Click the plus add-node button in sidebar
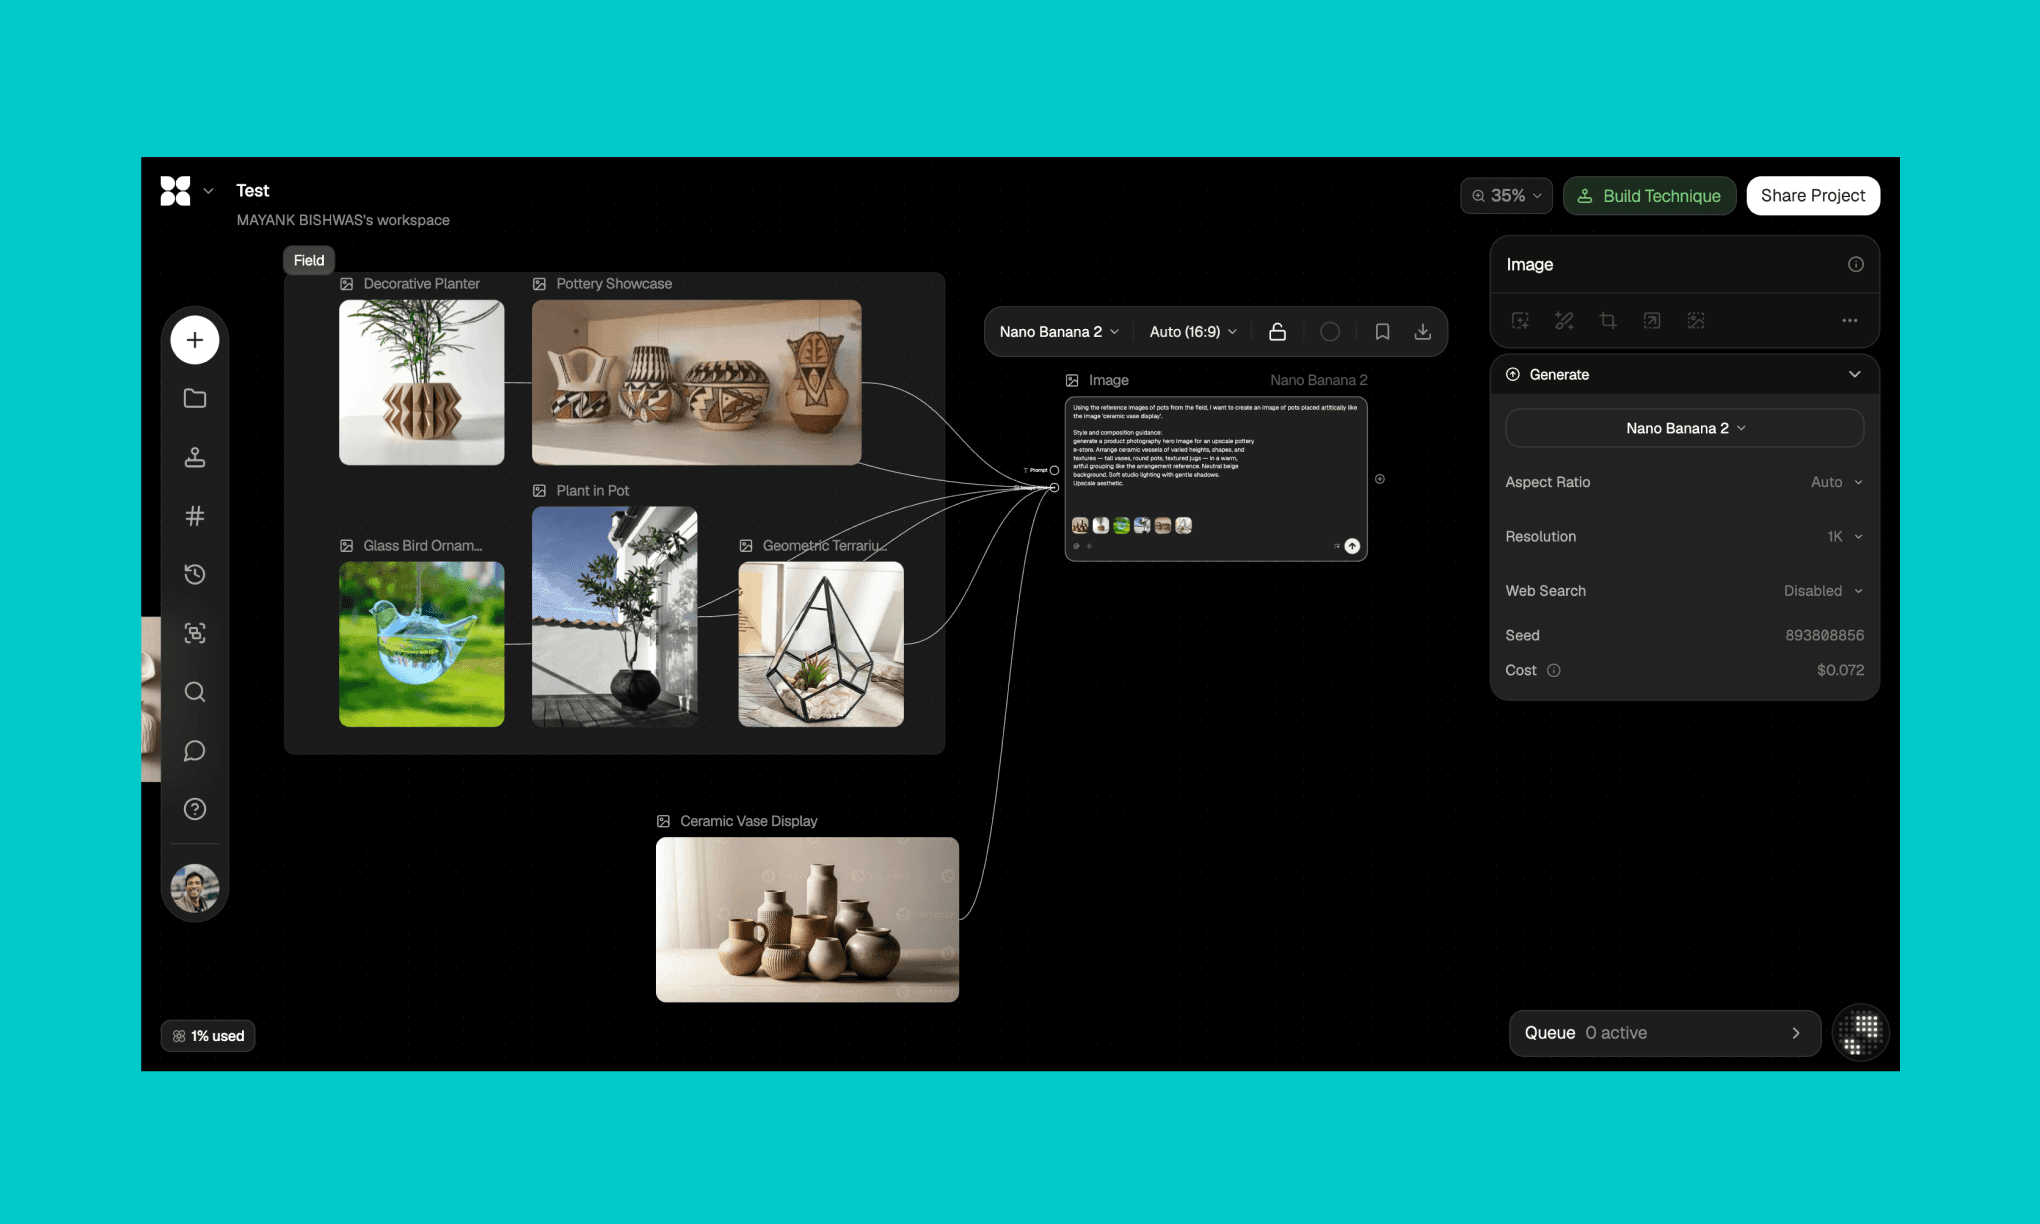2040x1224 pixels. (x=195, y=340)
